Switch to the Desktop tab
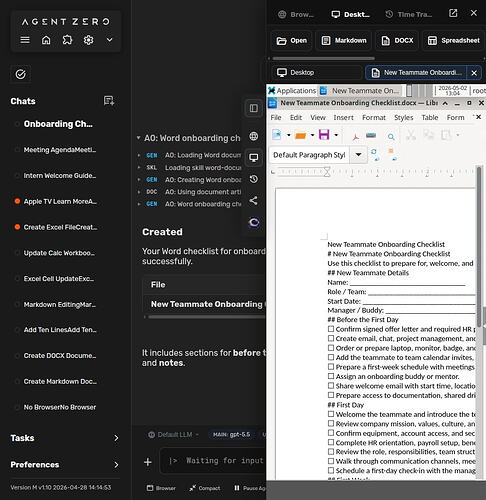Screen dimensions: 486x500 (x=316, y=73)
